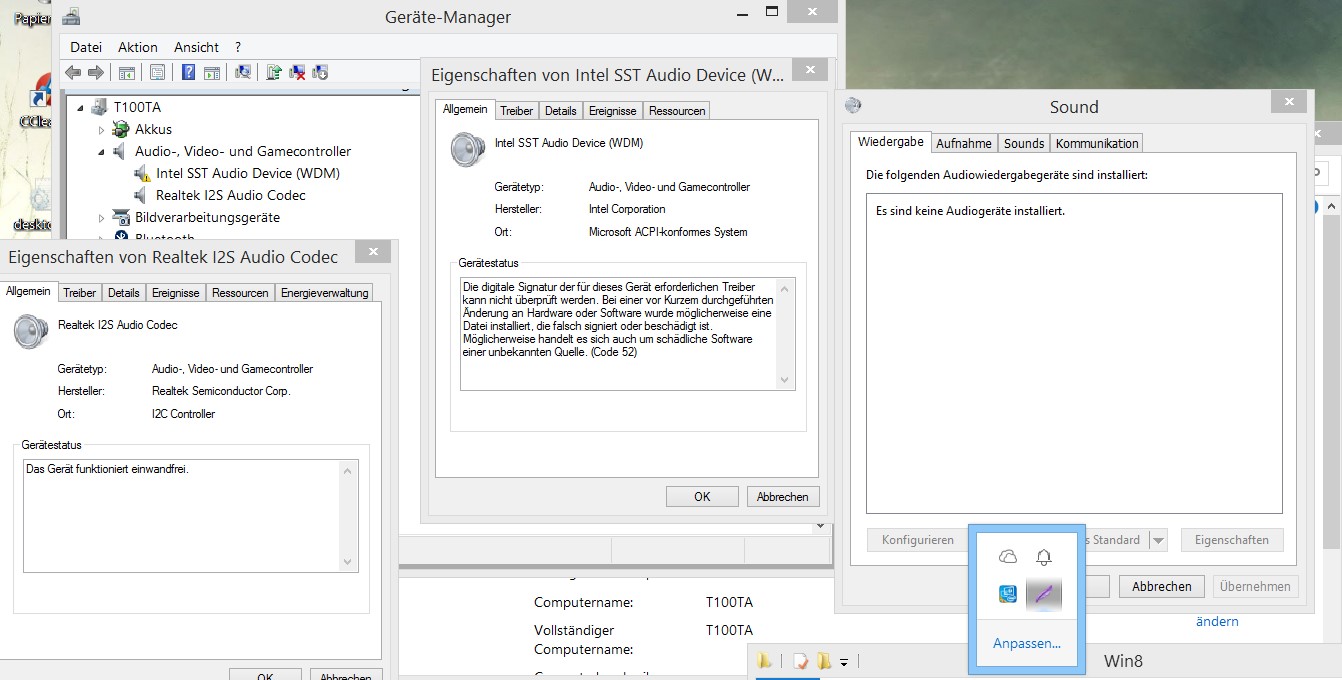Open the properties toolbar icon in Geräte-Manager
The width and height of the screenshot is (1342, 680).
tap(157, 72)
